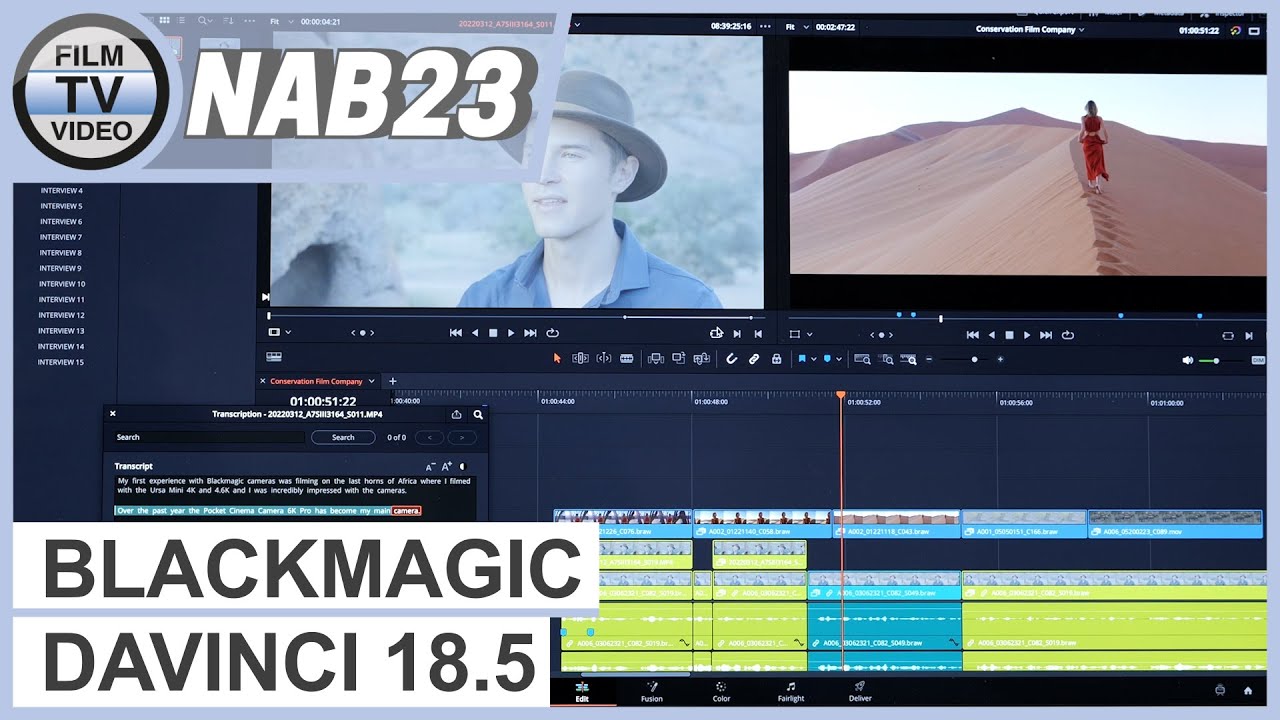The width and height of the screenshot is (1280, 720).
Task: Activate the Trim Edit mode tool
Action: [x=580, y=358]
